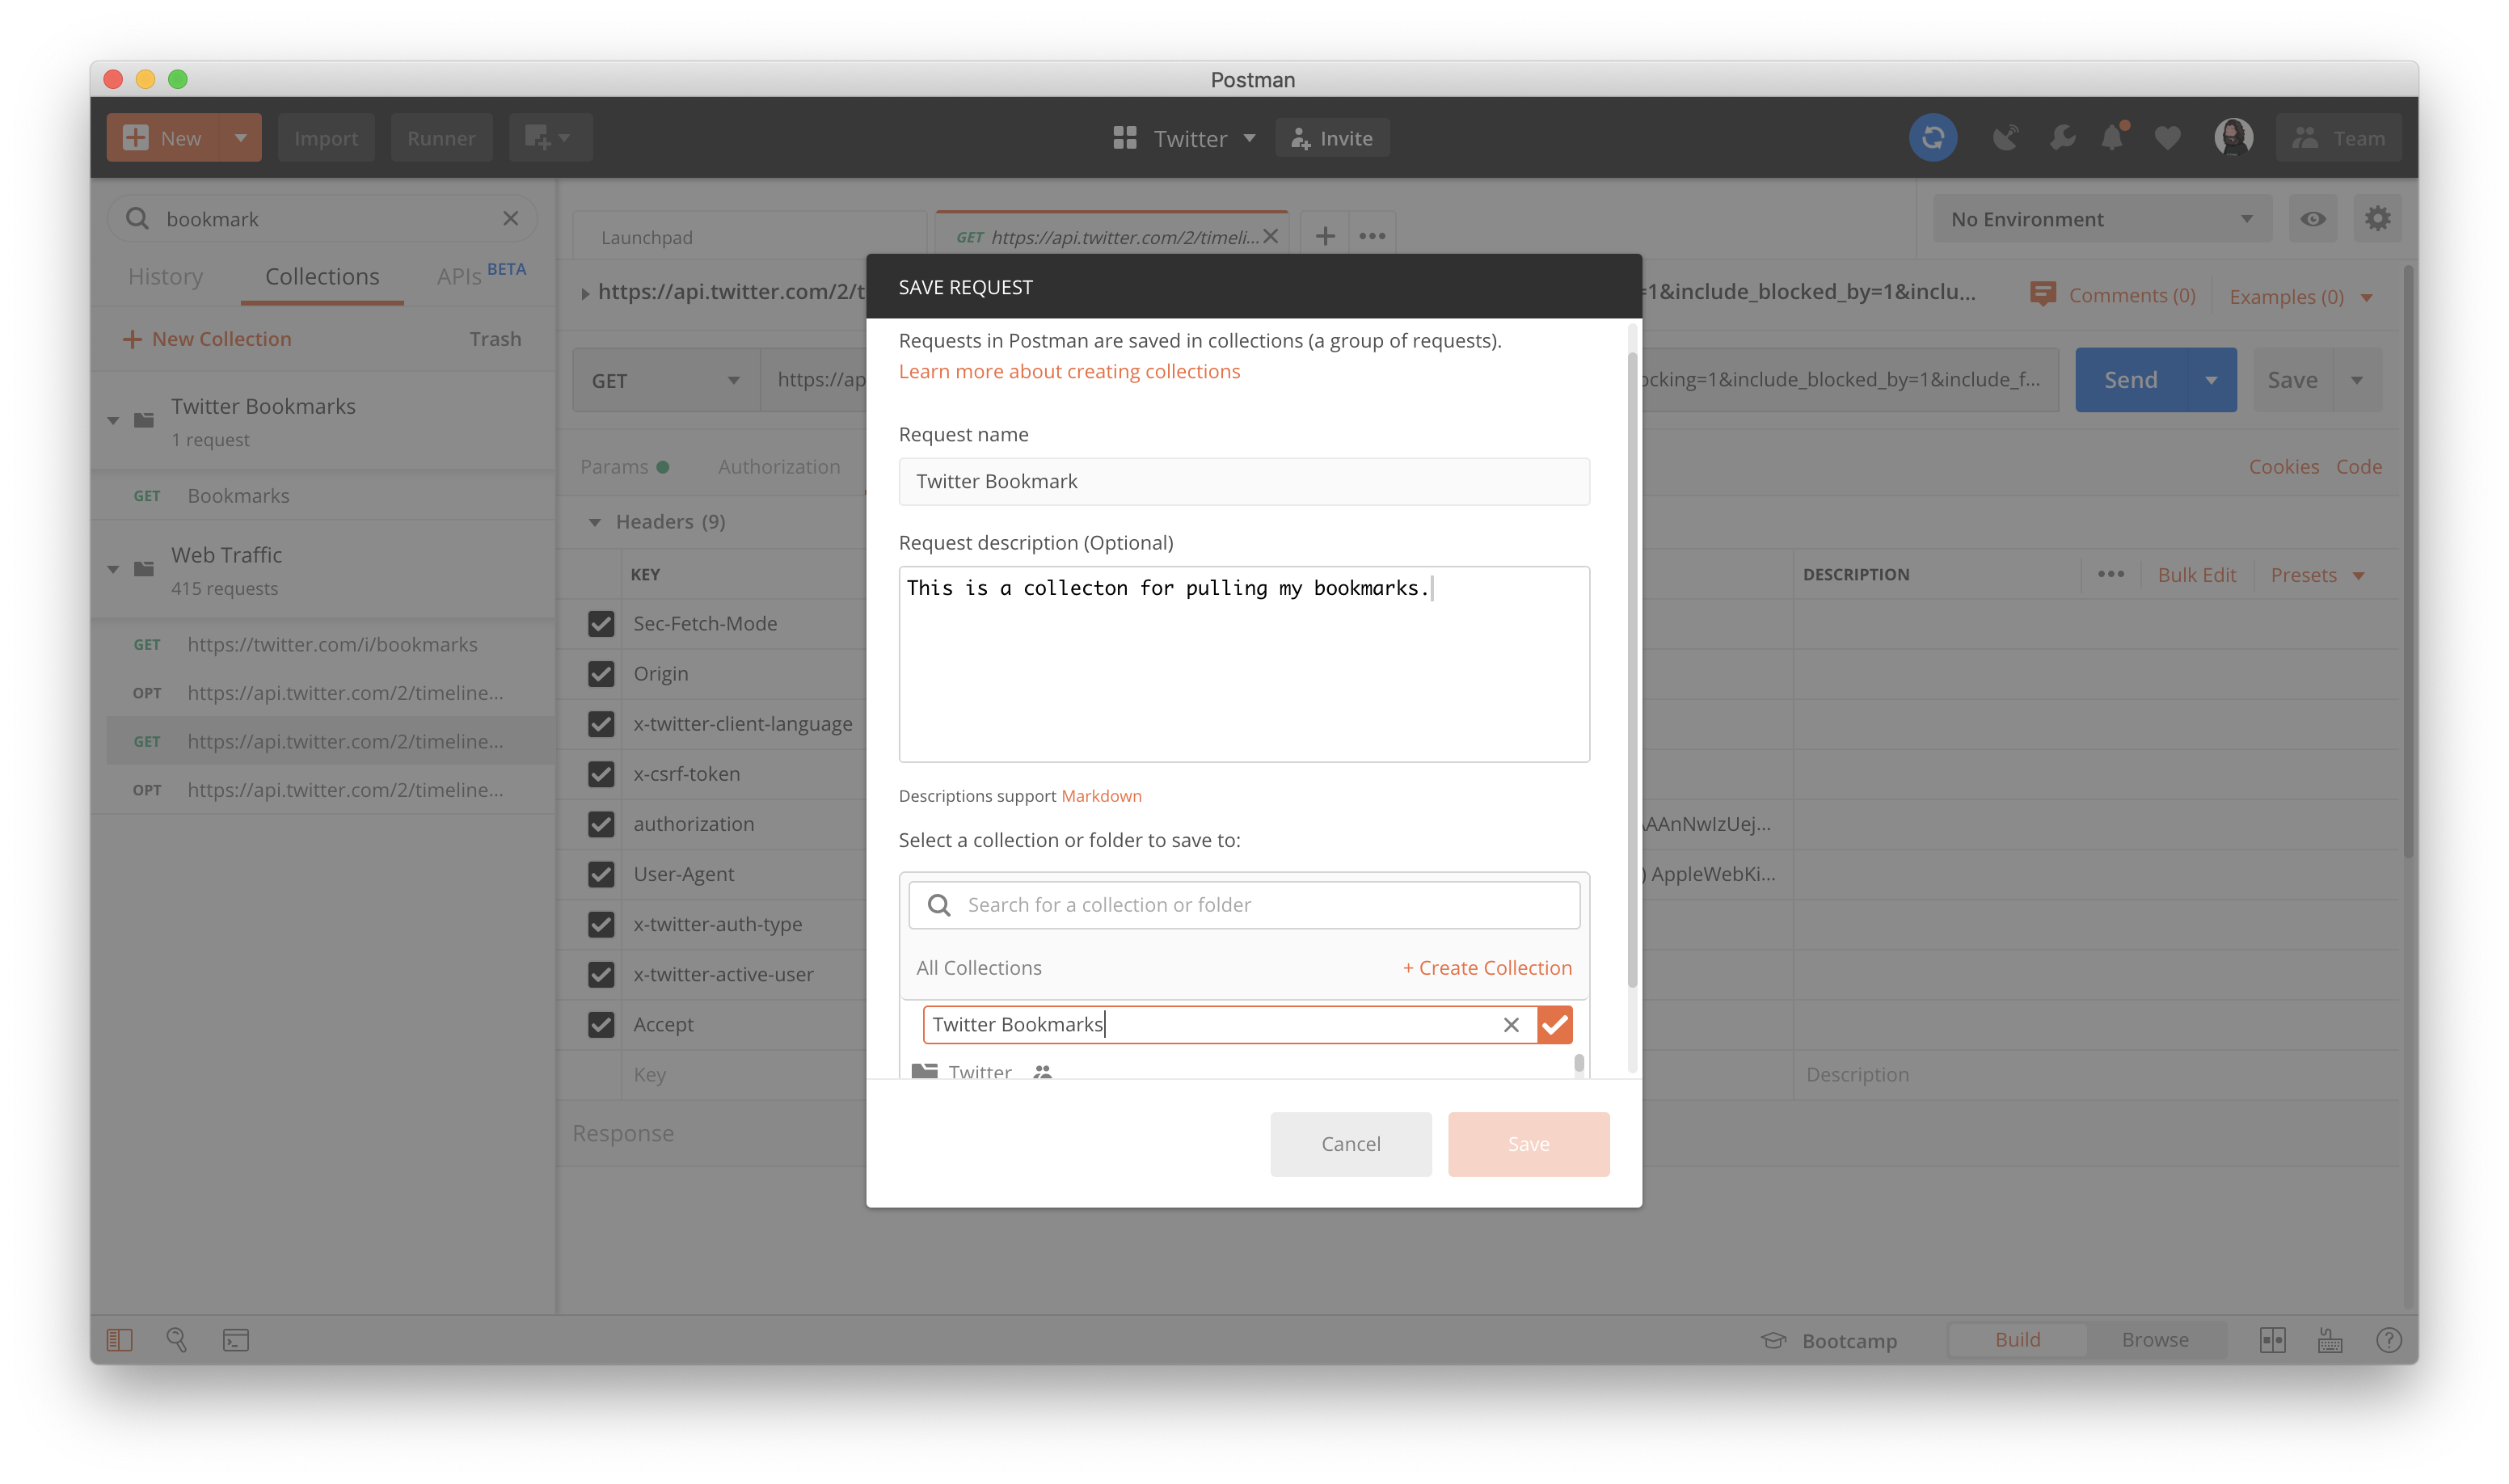Click the two-pane layout icon

click(x=2272, y=1340)
